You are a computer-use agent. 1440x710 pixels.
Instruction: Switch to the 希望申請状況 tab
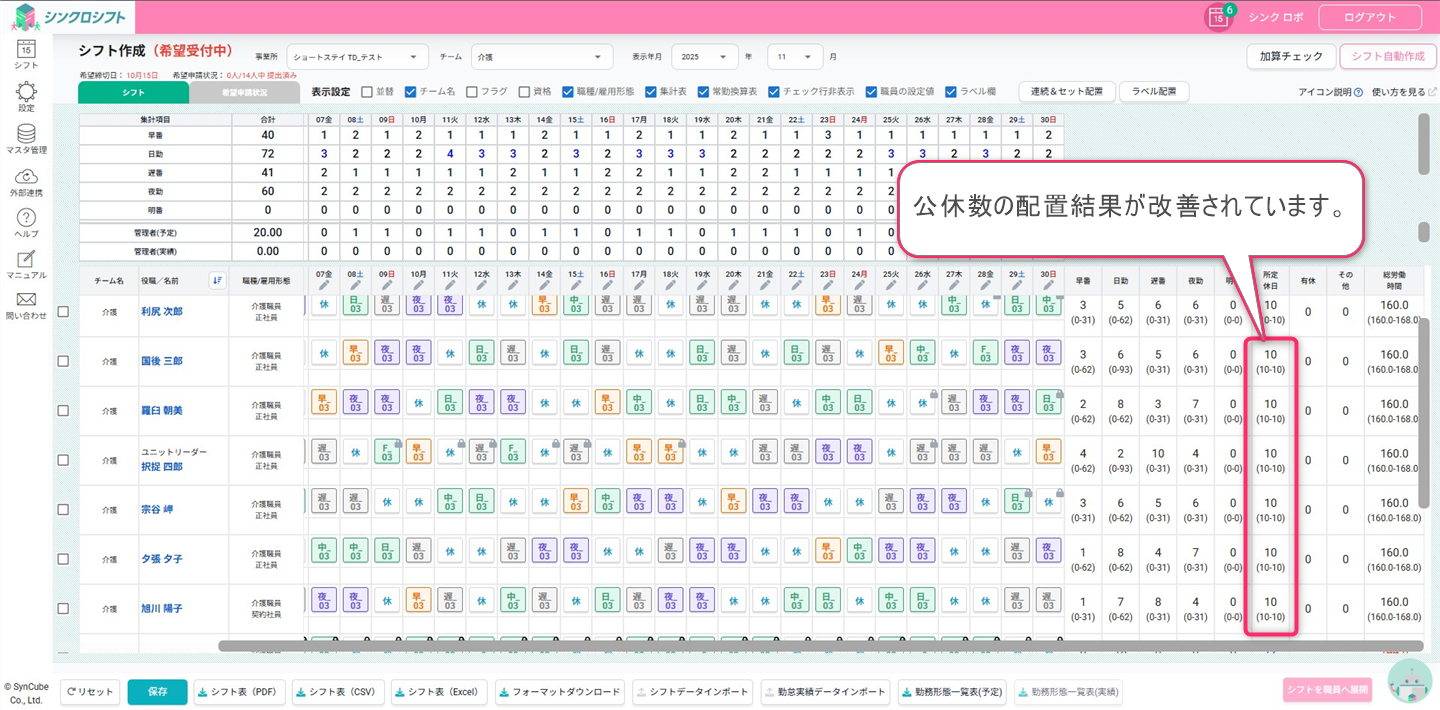point(244,92)
